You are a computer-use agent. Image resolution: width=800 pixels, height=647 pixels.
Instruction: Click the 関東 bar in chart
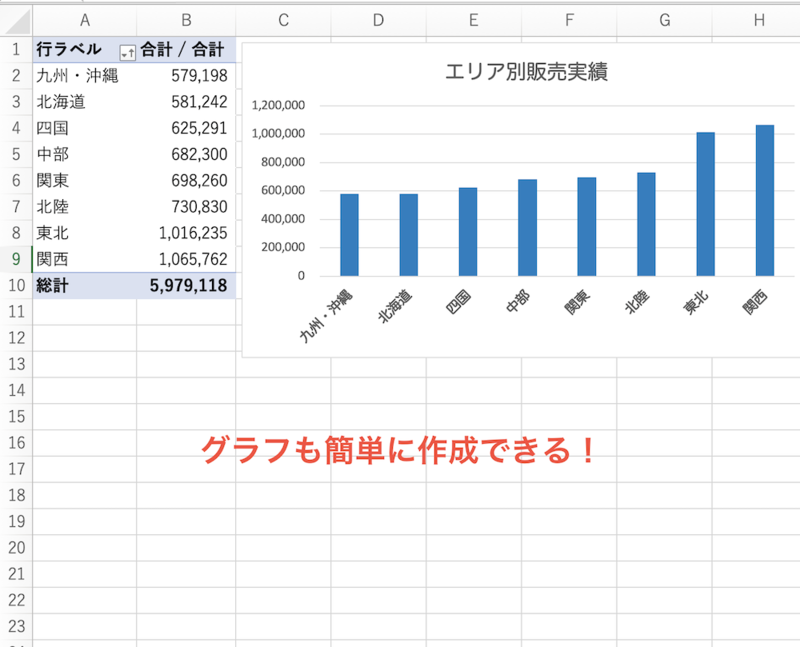[587, 227]
